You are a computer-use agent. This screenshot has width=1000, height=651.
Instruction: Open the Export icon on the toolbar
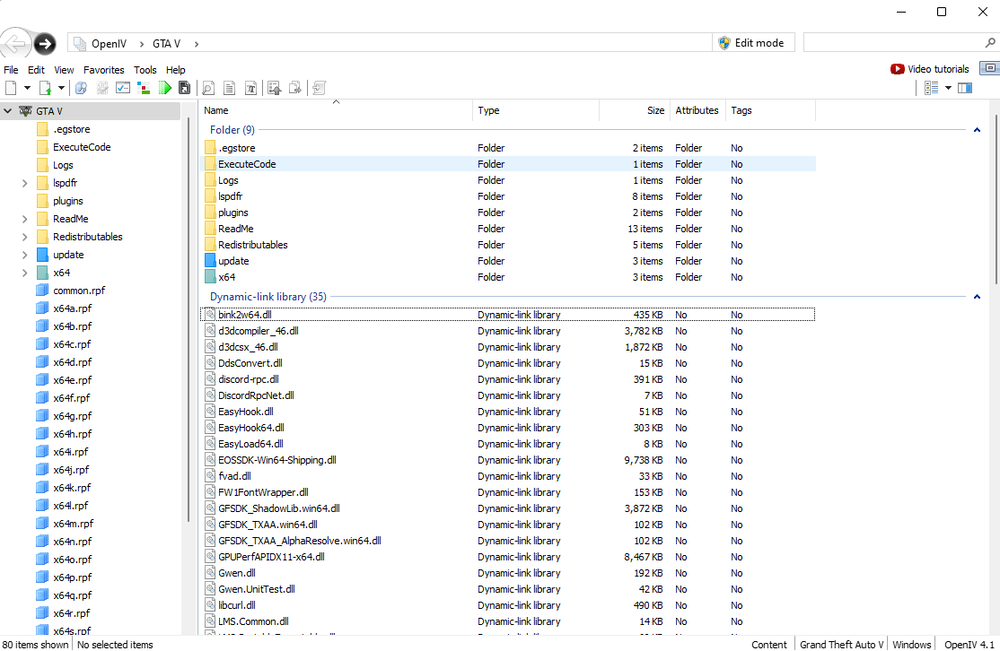pyautogui.click(x=274, y=88)
